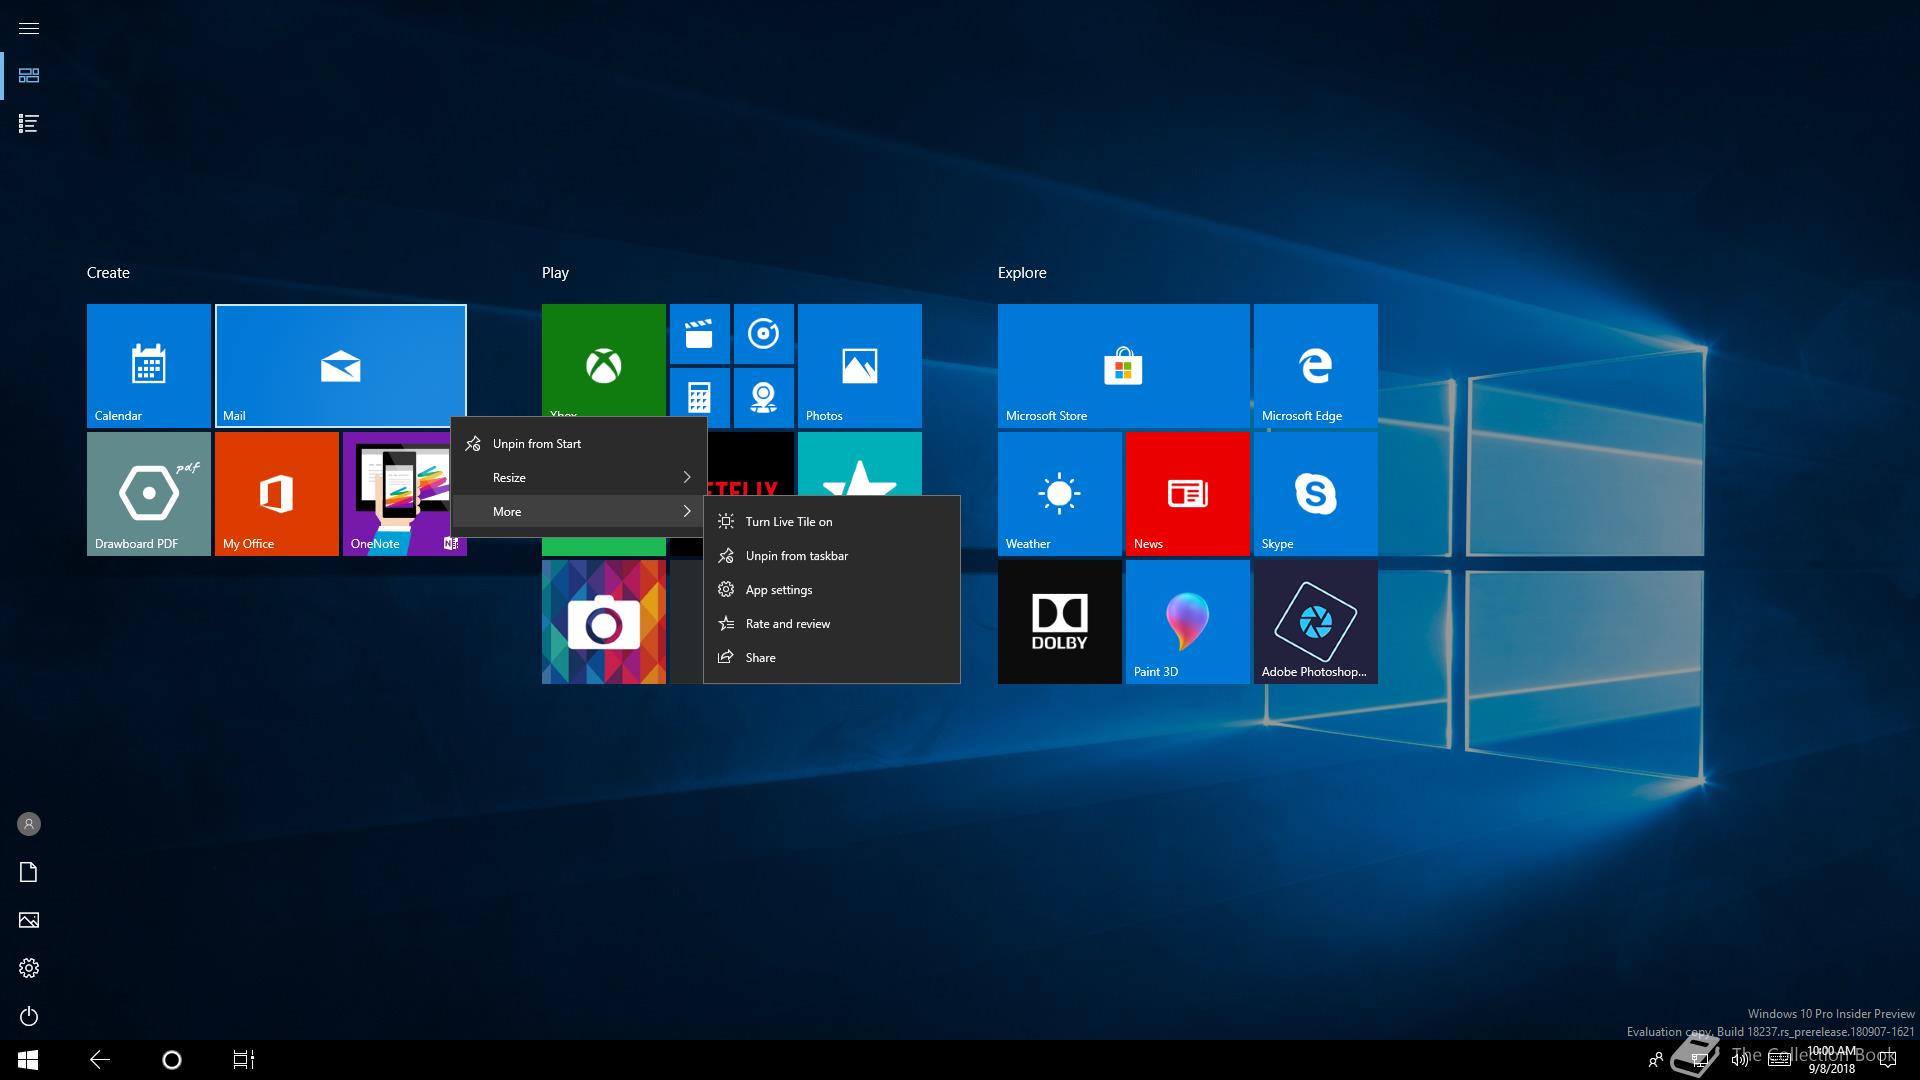Click the Windows Start button
This screenshot has height=1080, width=1920.
[28, 1060]
